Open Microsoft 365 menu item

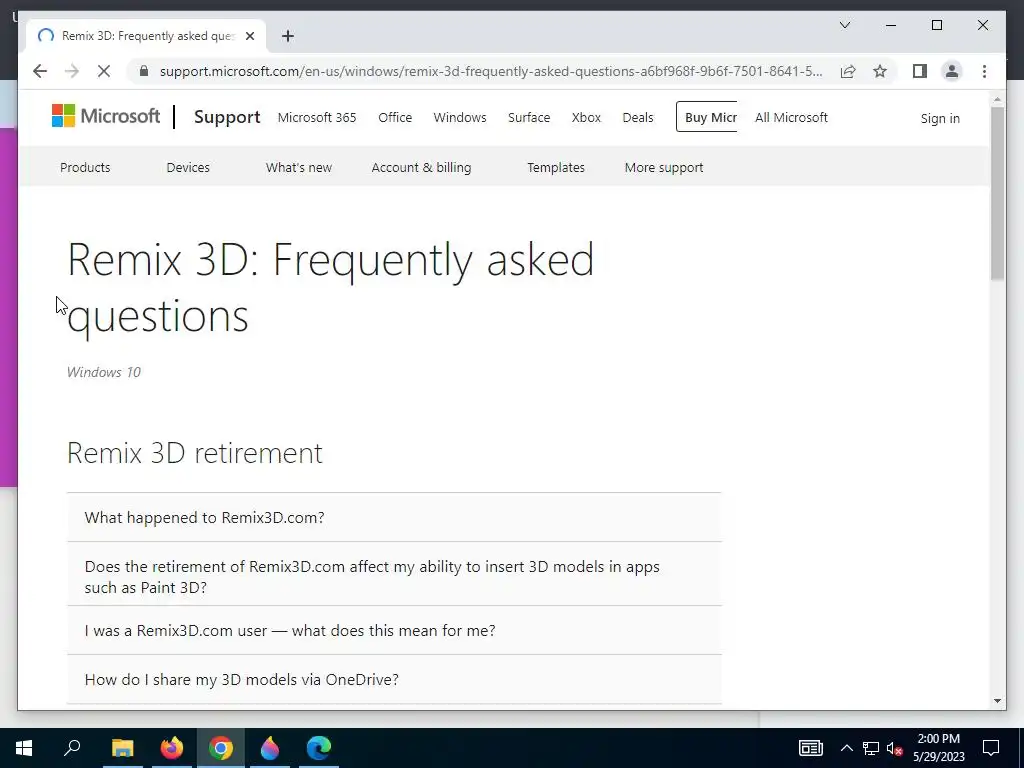click(x=317, y=118)
